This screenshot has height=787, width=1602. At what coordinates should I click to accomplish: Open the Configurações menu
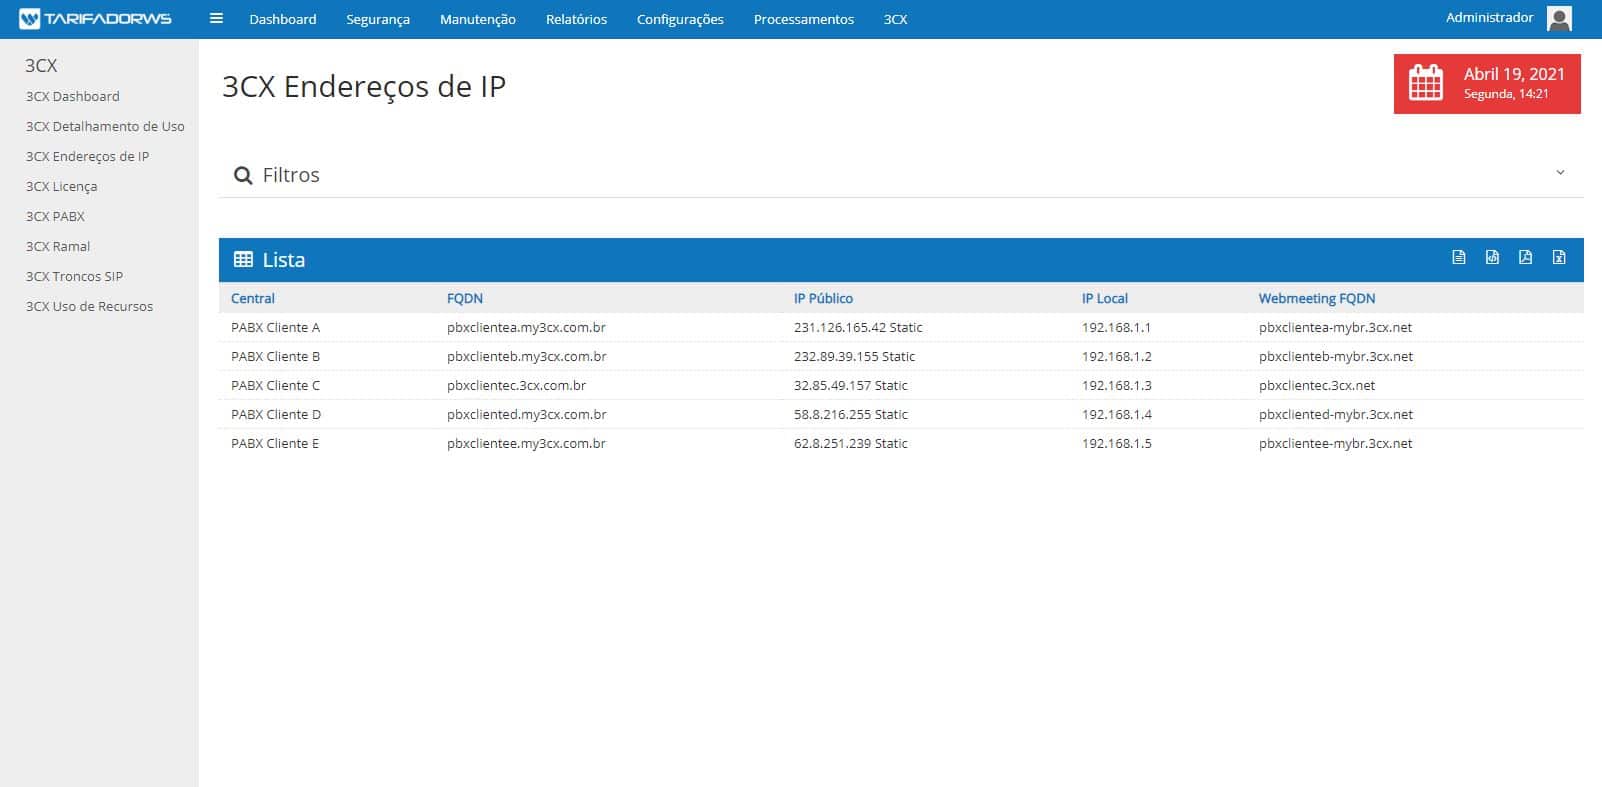[680, 19]
